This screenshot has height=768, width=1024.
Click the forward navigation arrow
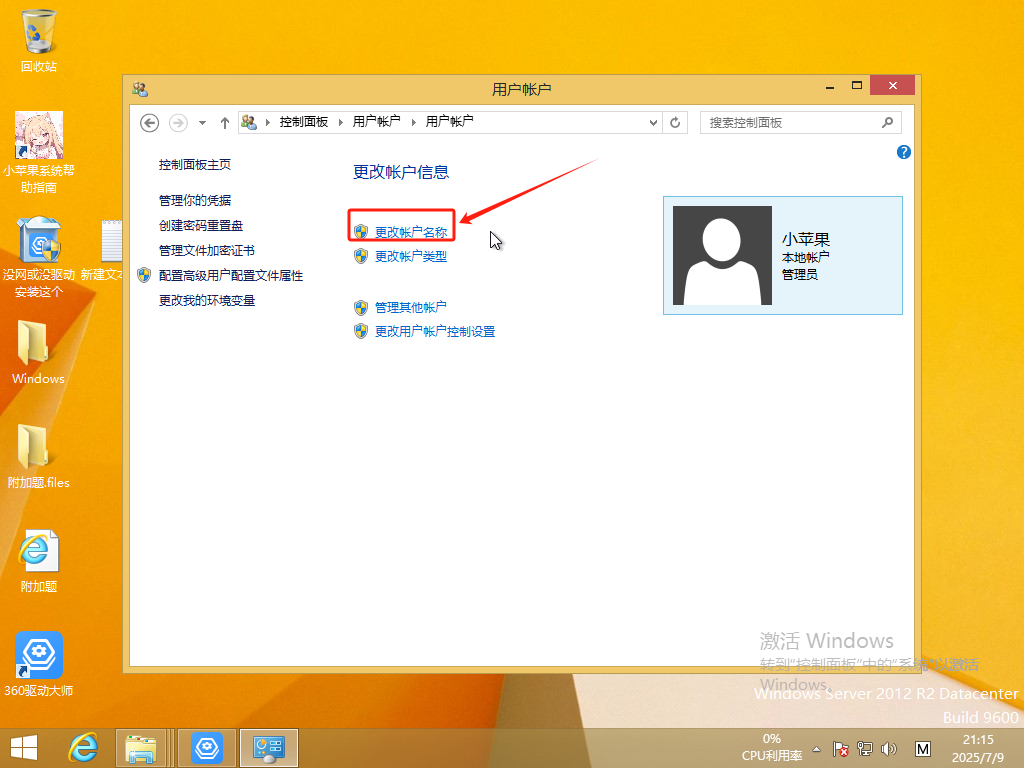[178, 123]
